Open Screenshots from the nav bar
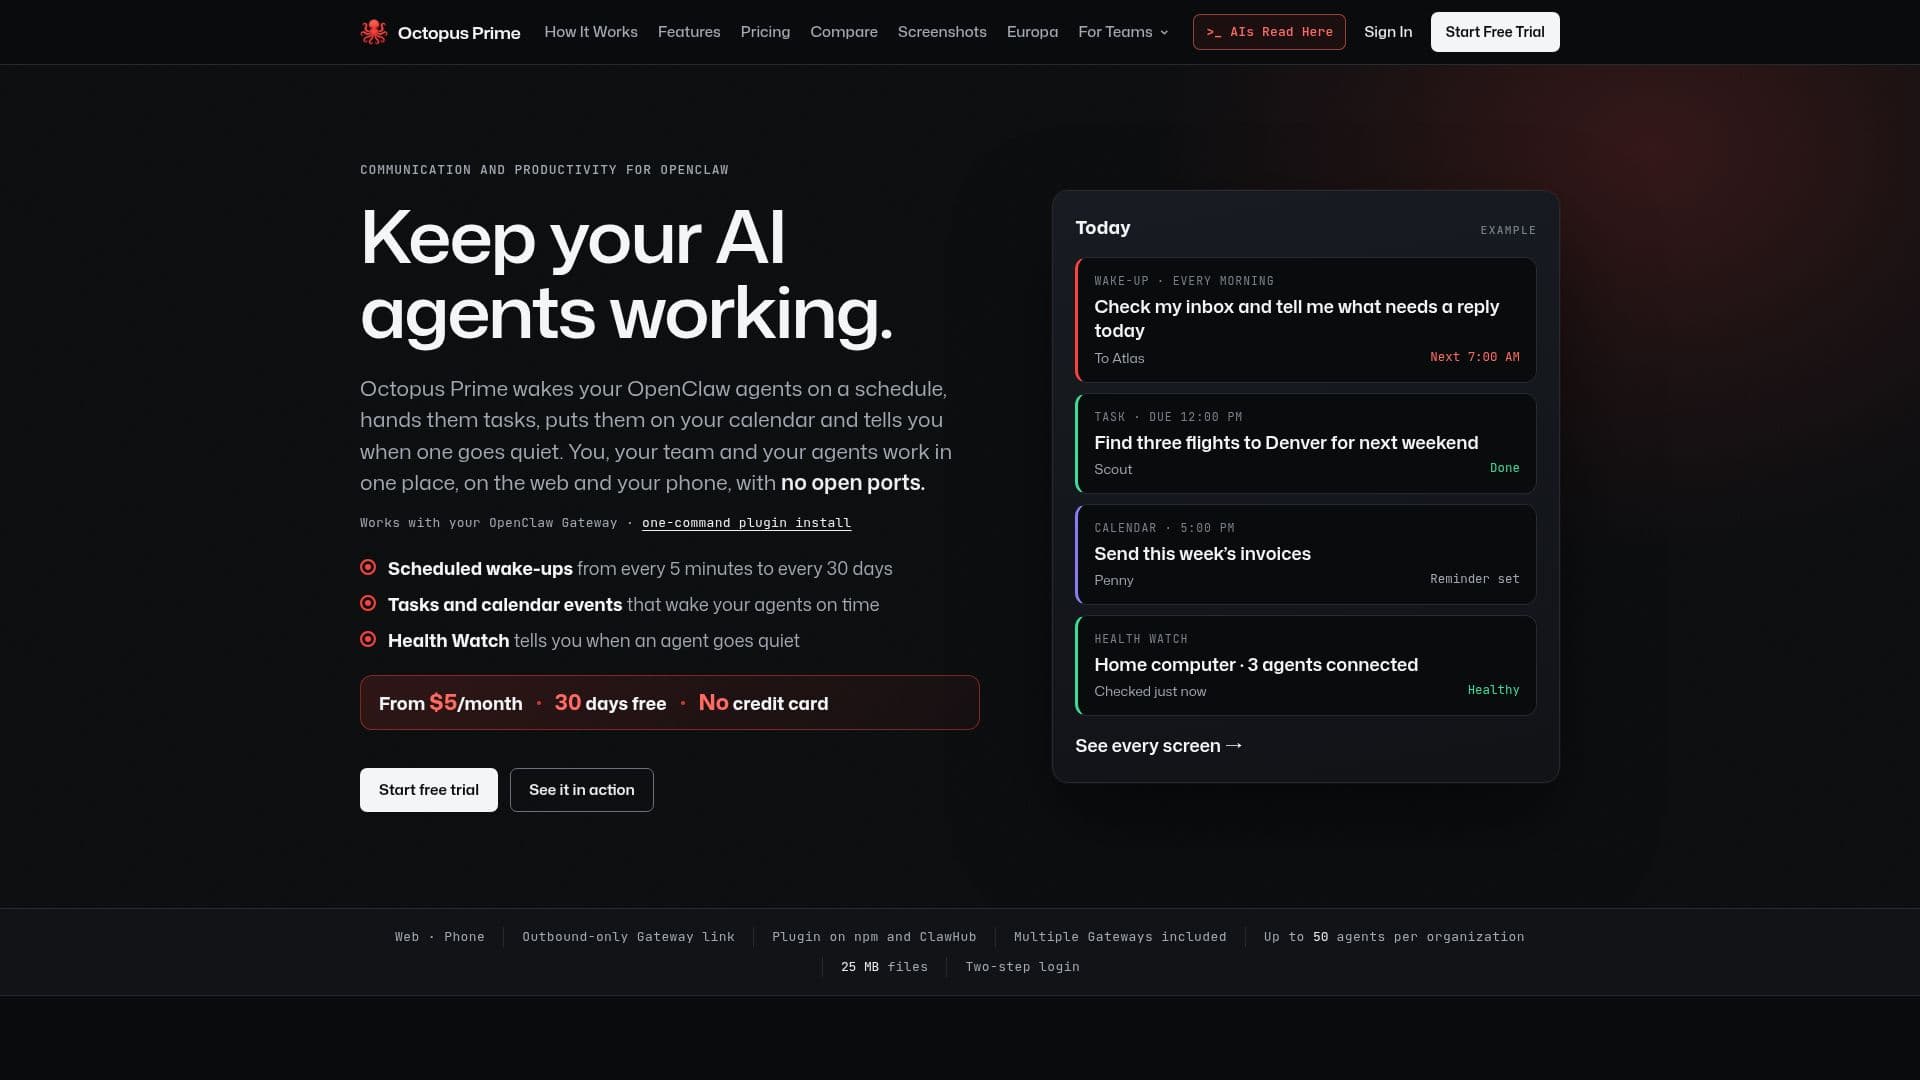This screenshot has width=1920, height=1080. click(942, 32)
